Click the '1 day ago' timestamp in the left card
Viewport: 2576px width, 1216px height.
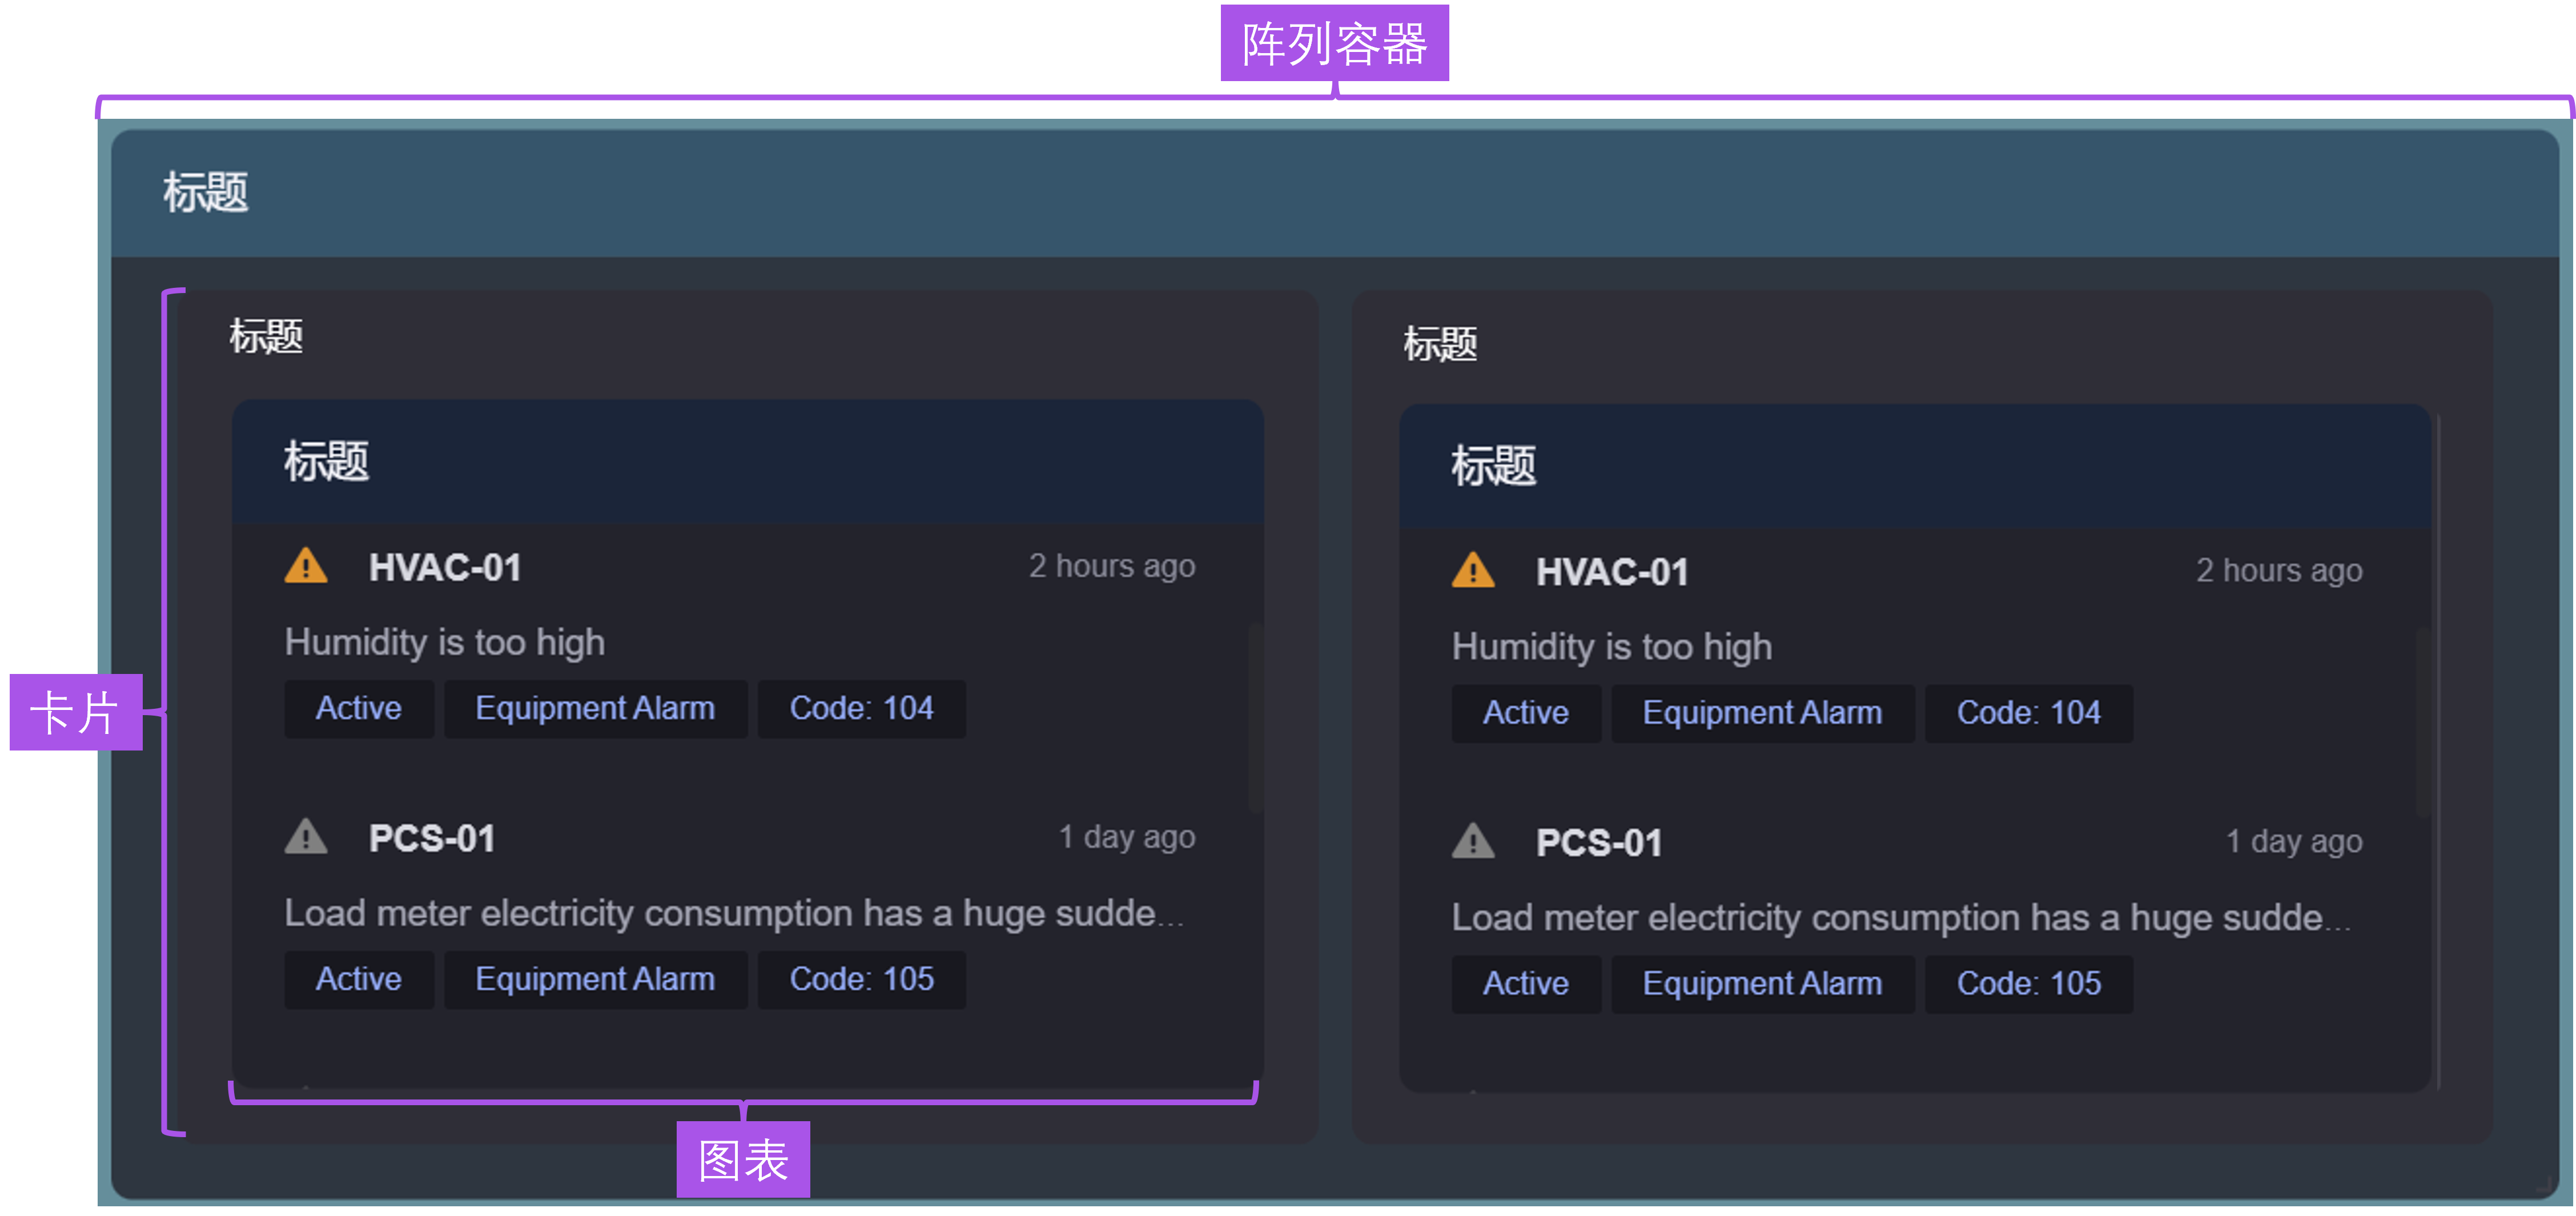pyautogui.click(x=1127, y=837)
